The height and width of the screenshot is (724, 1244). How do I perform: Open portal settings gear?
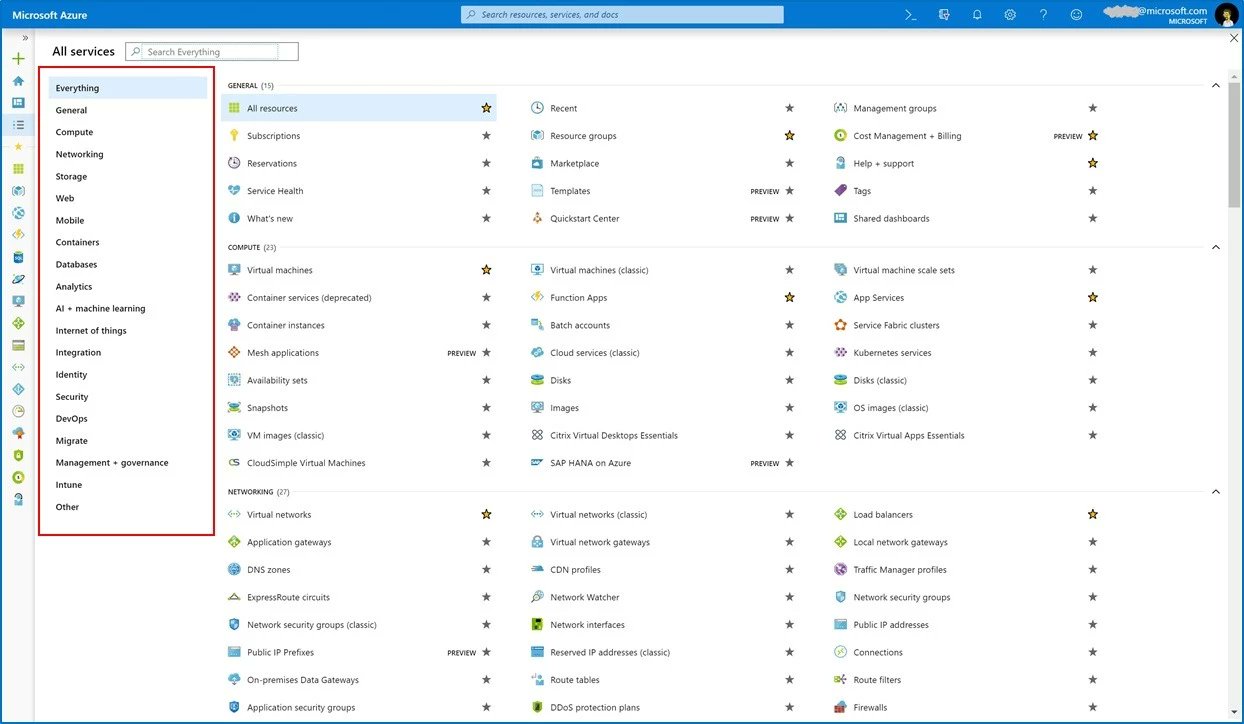pos(1010,15)
